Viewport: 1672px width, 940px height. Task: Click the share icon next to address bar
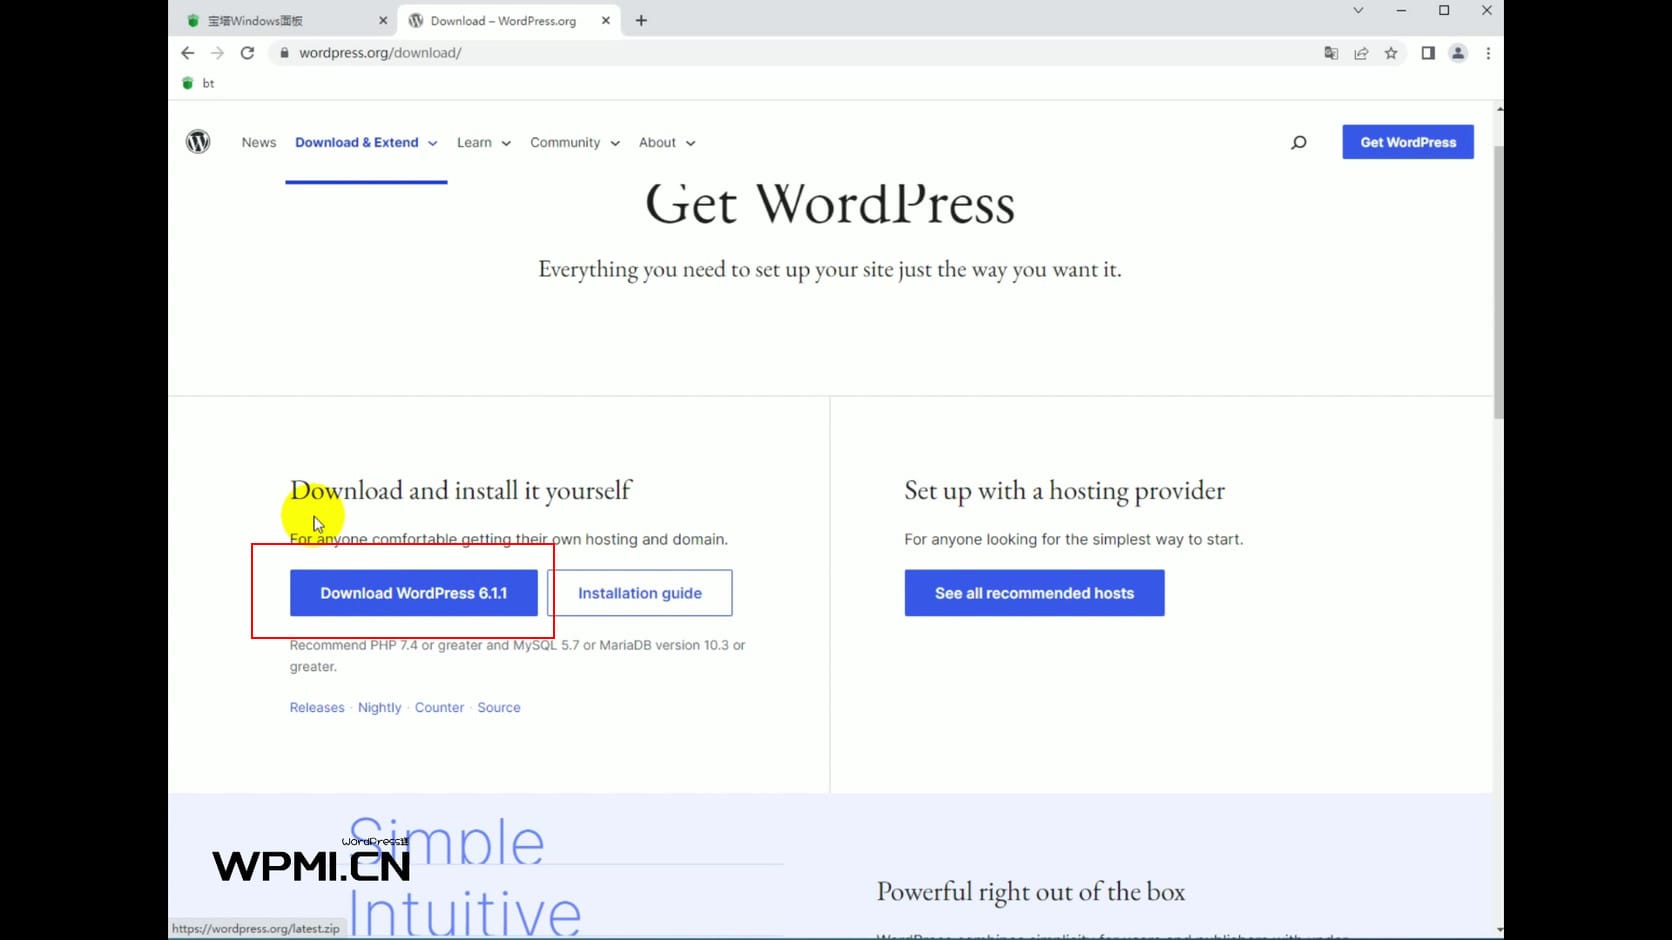pos(1361,53)
